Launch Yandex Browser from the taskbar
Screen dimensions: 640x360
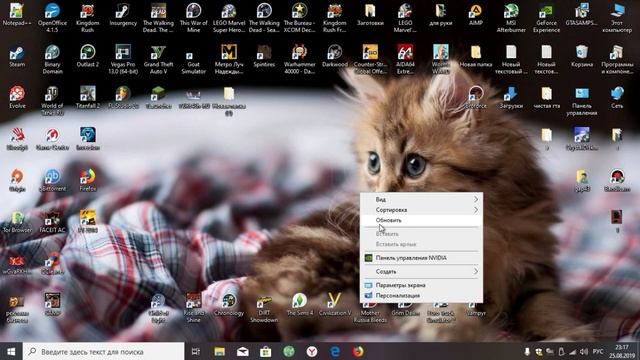(312, 351)
